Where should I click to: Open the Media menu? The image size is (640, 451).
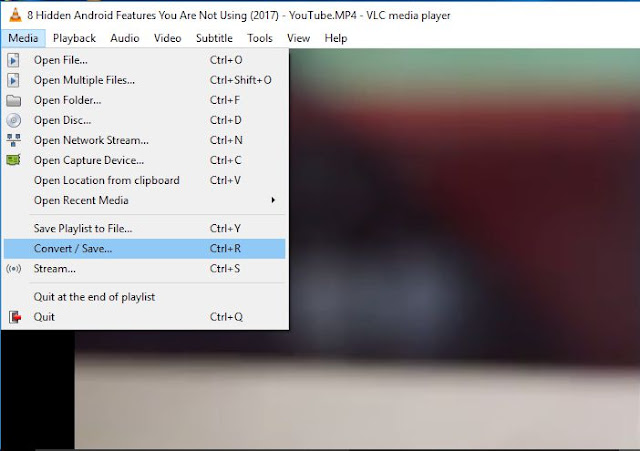coord(23,38)
